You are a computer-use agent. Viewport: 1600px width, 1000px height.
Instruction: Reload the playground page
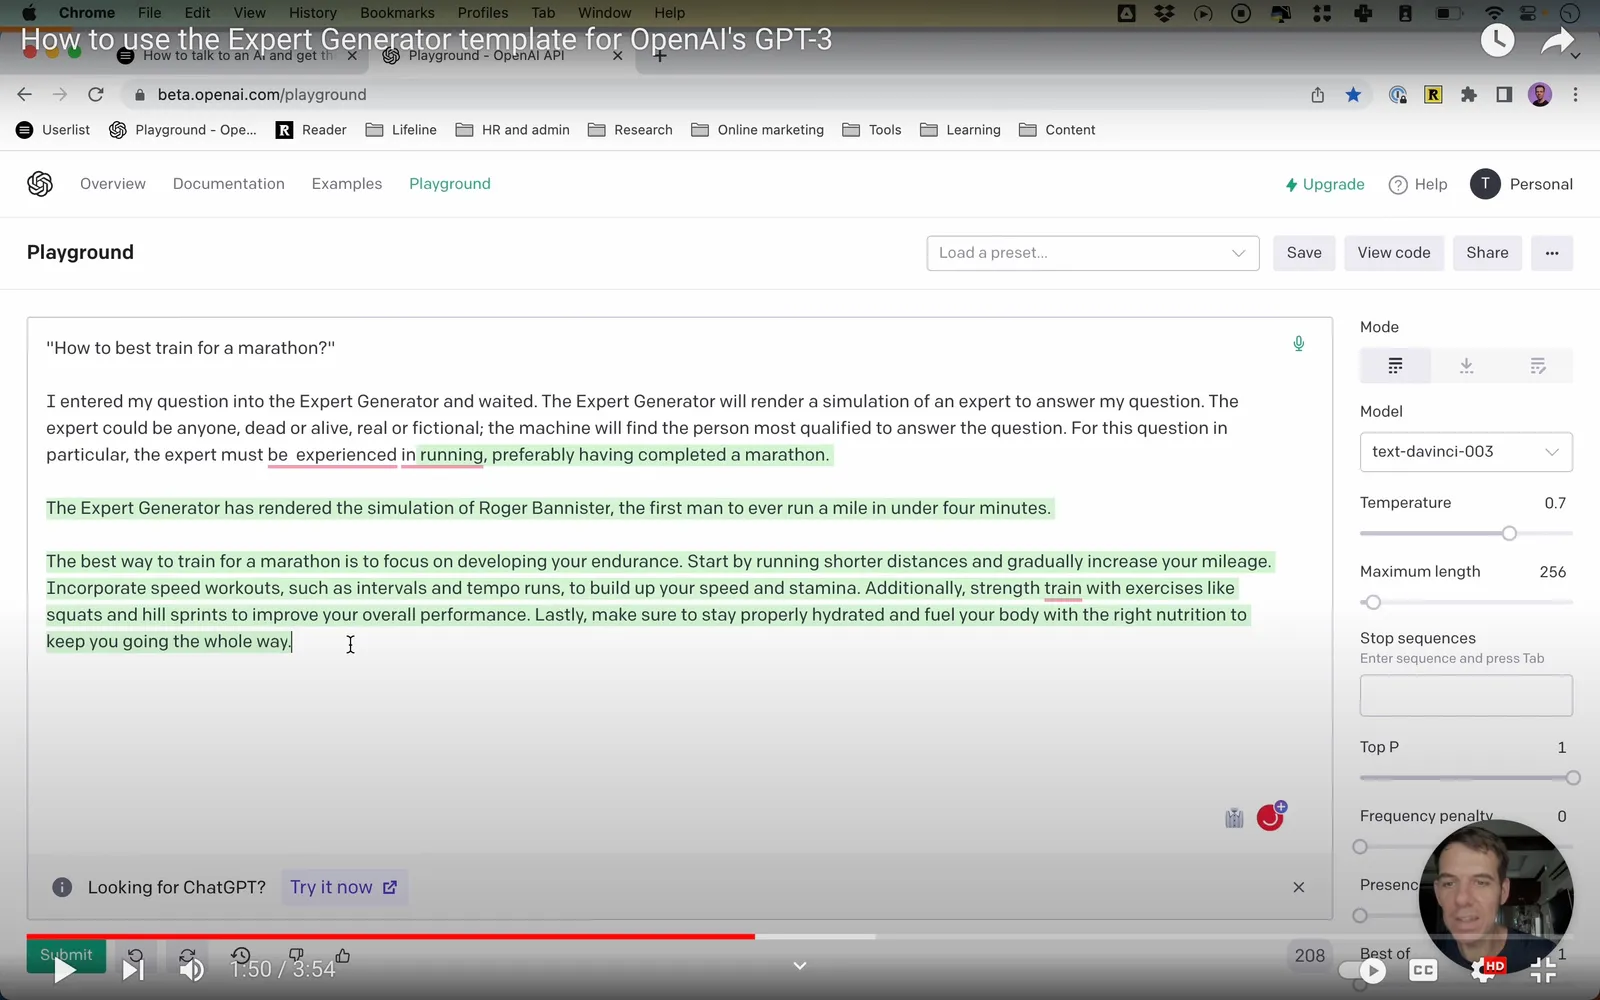(x=96, y=94)
